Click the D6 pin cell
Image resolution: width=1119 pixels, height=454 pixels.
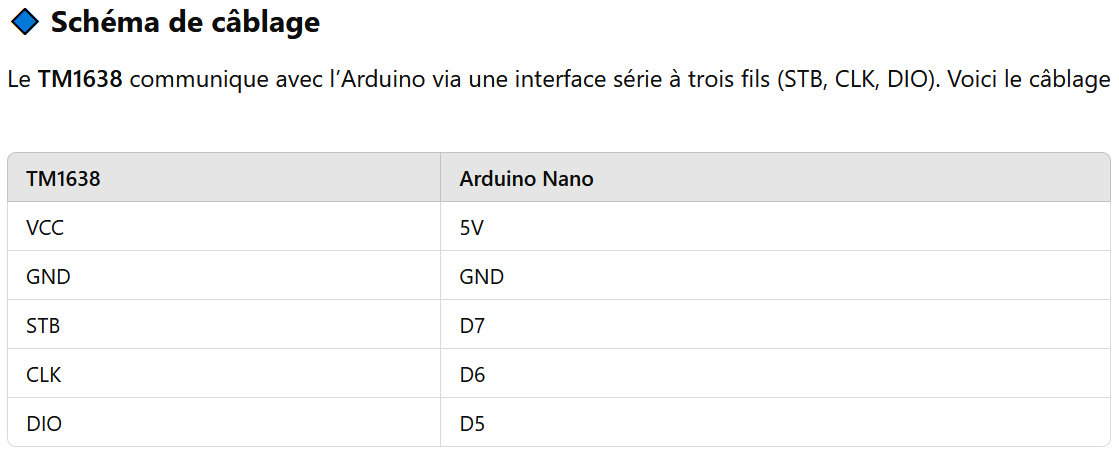coord(775,373)
